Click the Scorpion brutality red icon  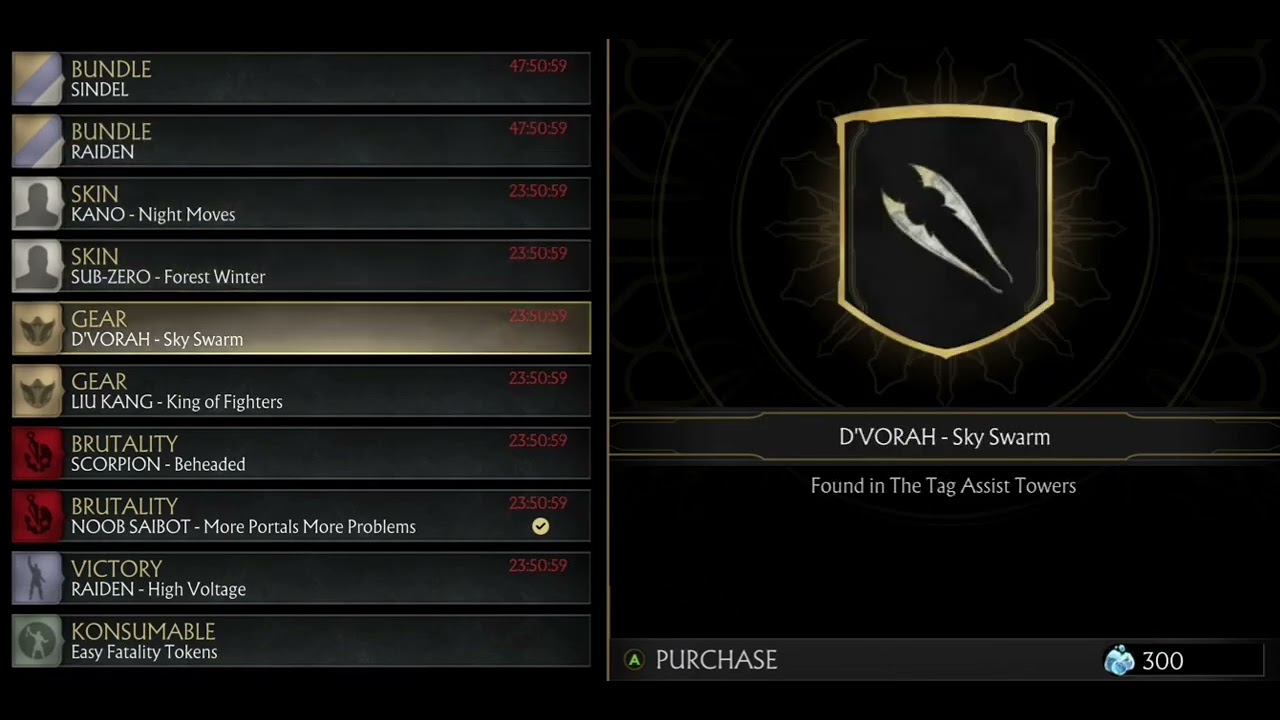37,454
